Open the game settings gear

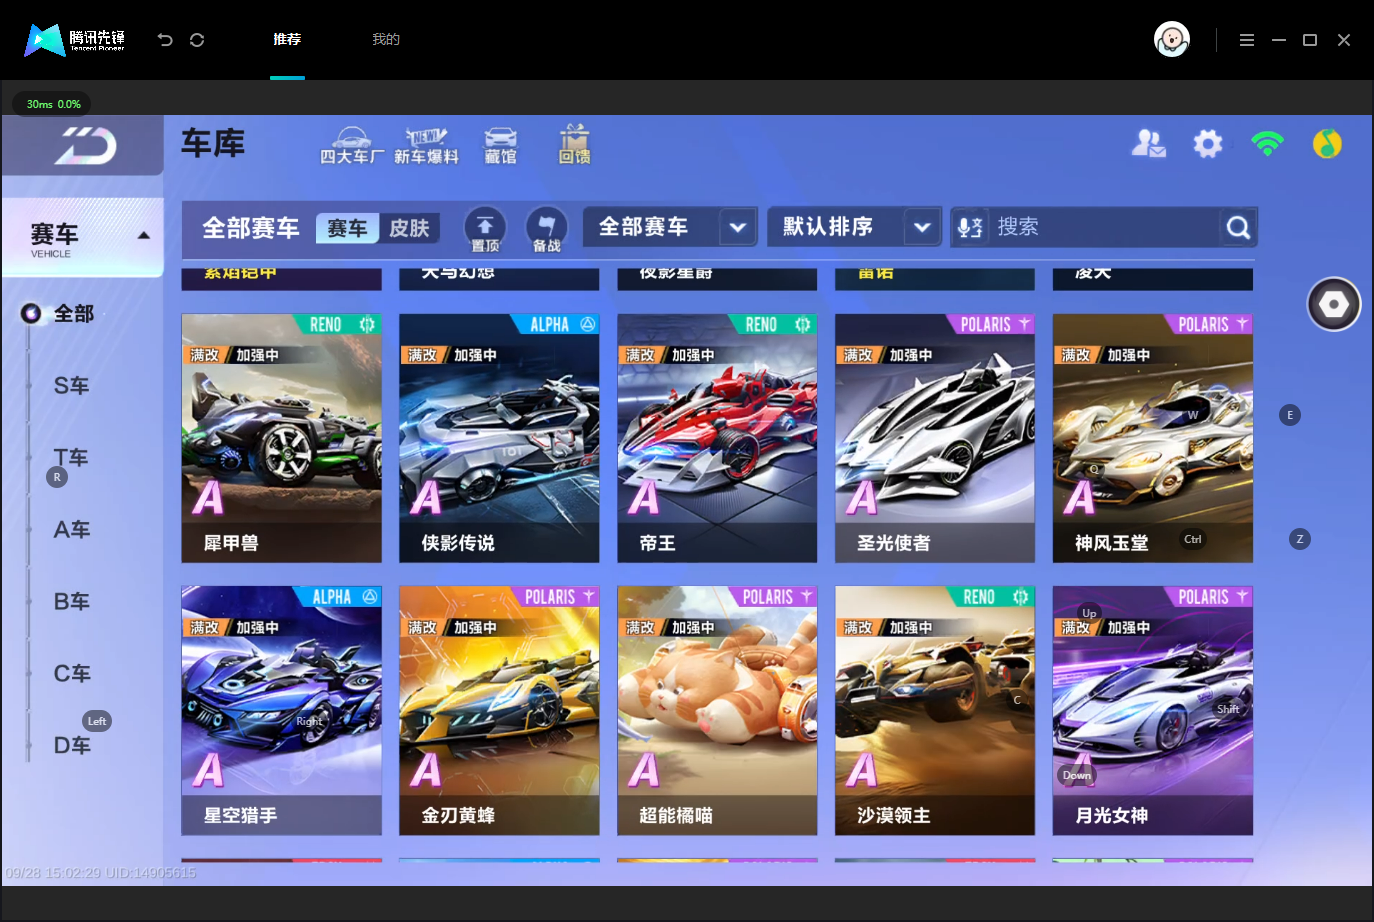pyautogui.click(x=1208, y=144)
